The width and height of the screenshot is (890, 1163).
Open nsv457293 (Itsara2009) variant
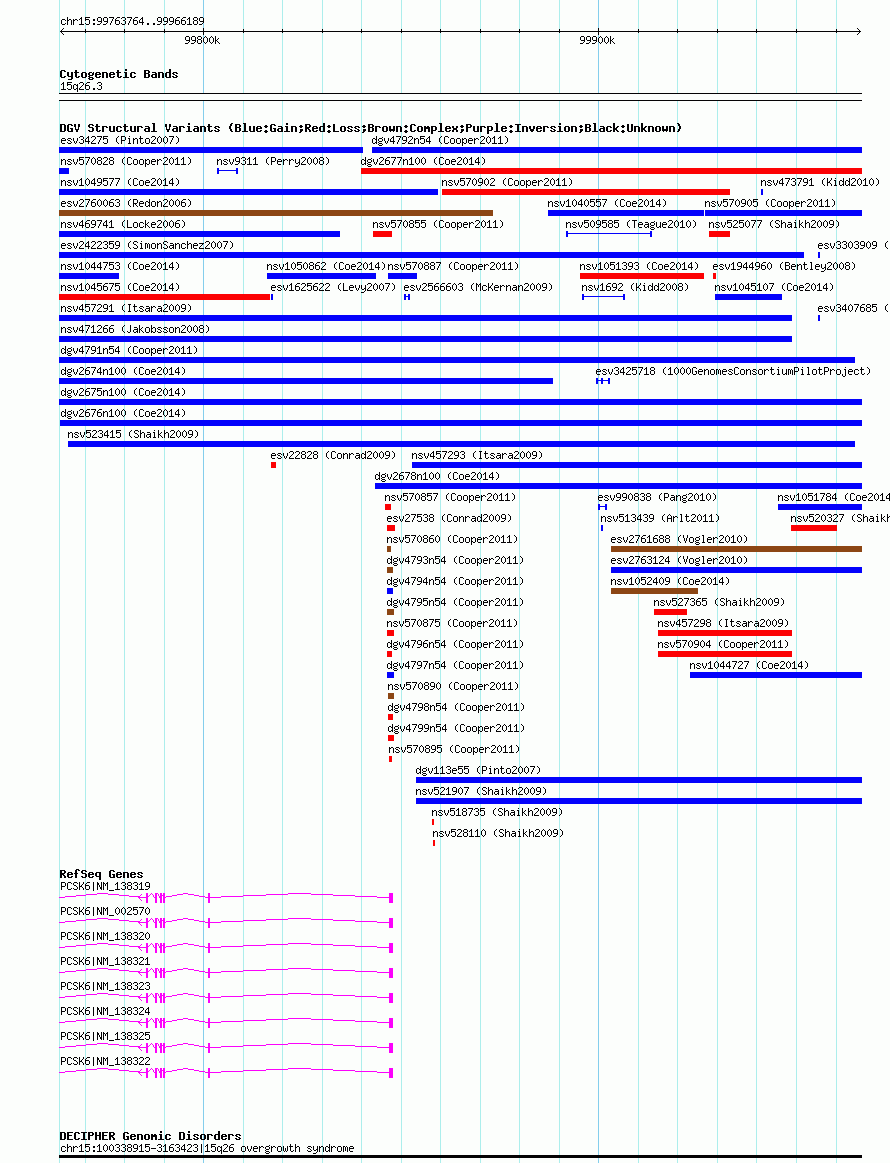pyautogui.click(x=477, y=455)
